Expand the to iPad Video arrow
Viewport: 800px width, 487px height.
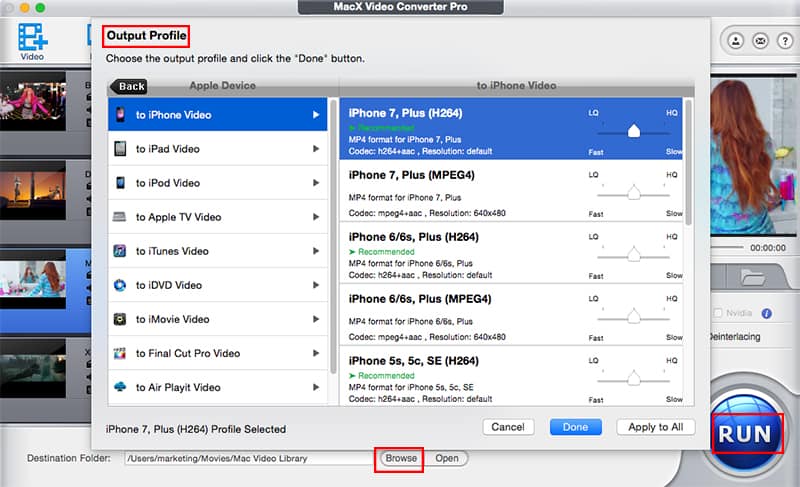[316, 149]
